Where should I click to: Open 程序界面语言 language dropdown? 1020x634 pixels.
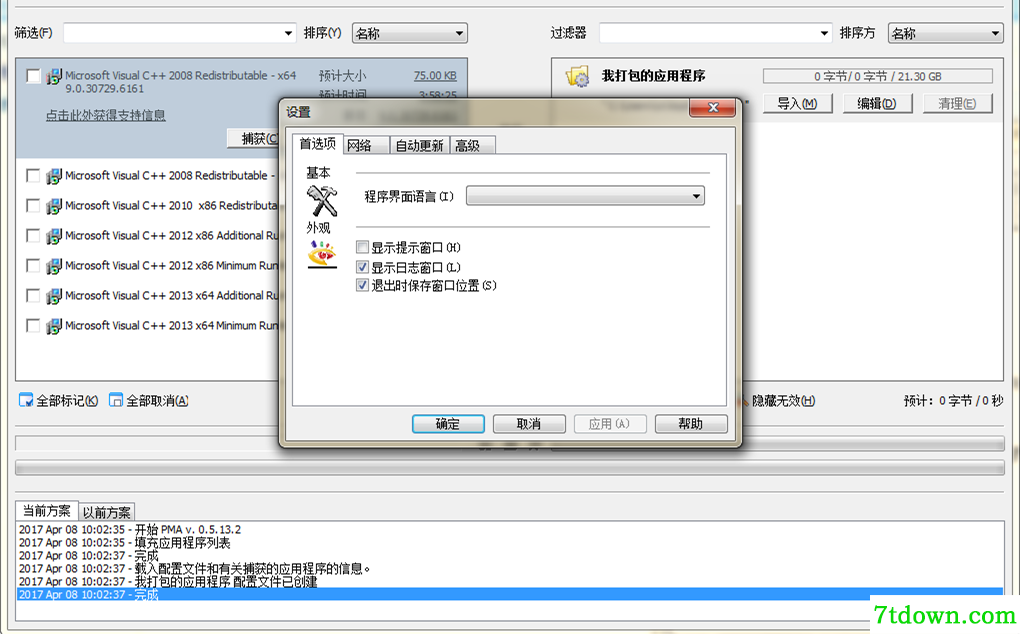(x=585, y=196)
